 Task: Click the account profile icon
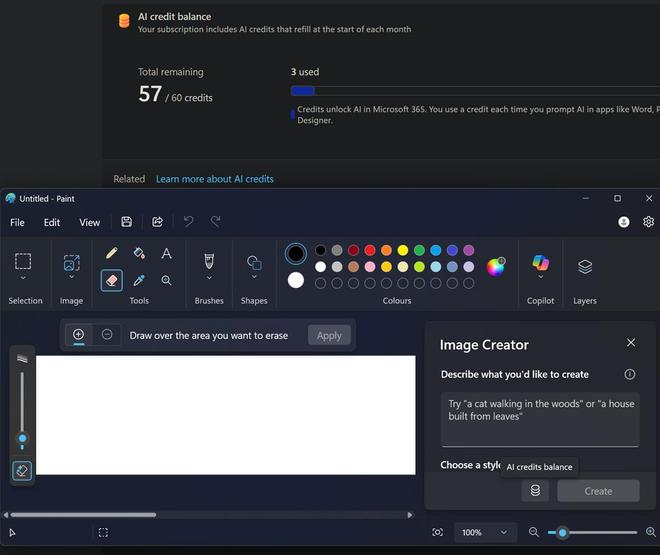[x=624, y=222]
